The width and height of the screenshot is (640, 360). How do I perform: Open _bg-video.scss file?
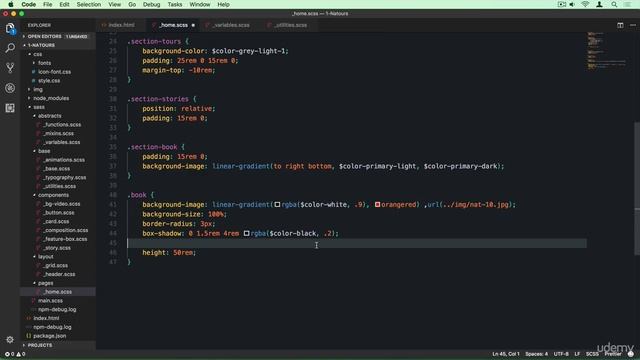click(58, 204)
